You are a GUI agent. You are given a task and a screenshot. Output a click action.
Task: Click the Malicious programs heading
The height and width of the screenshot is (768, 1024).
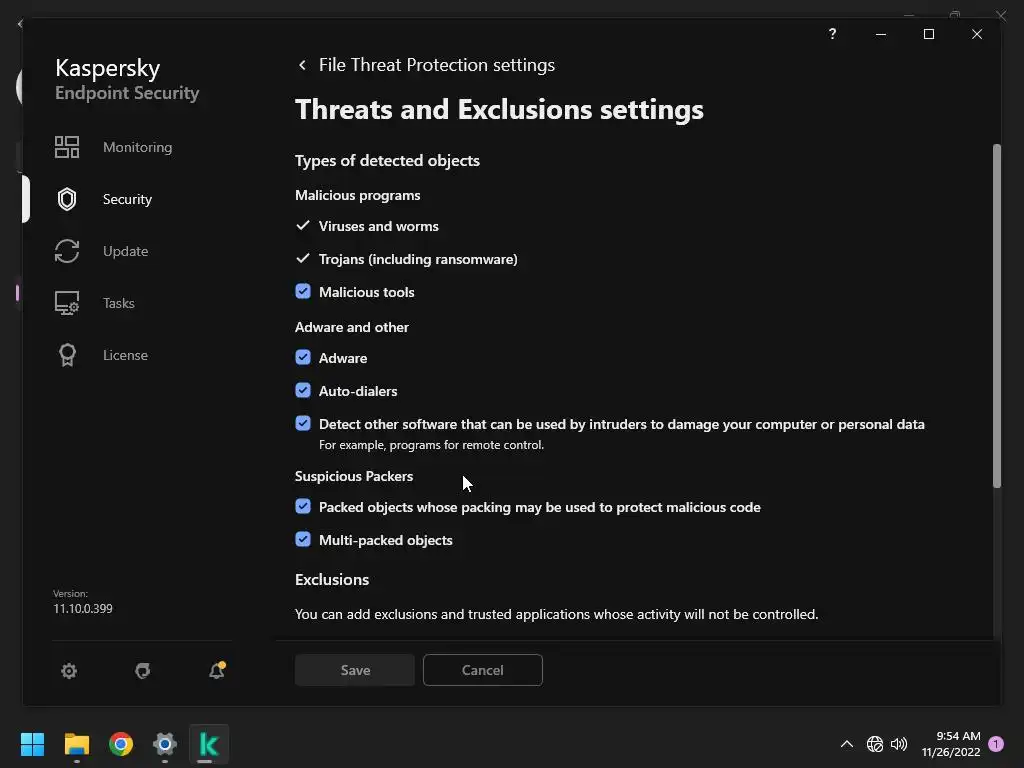358,195
